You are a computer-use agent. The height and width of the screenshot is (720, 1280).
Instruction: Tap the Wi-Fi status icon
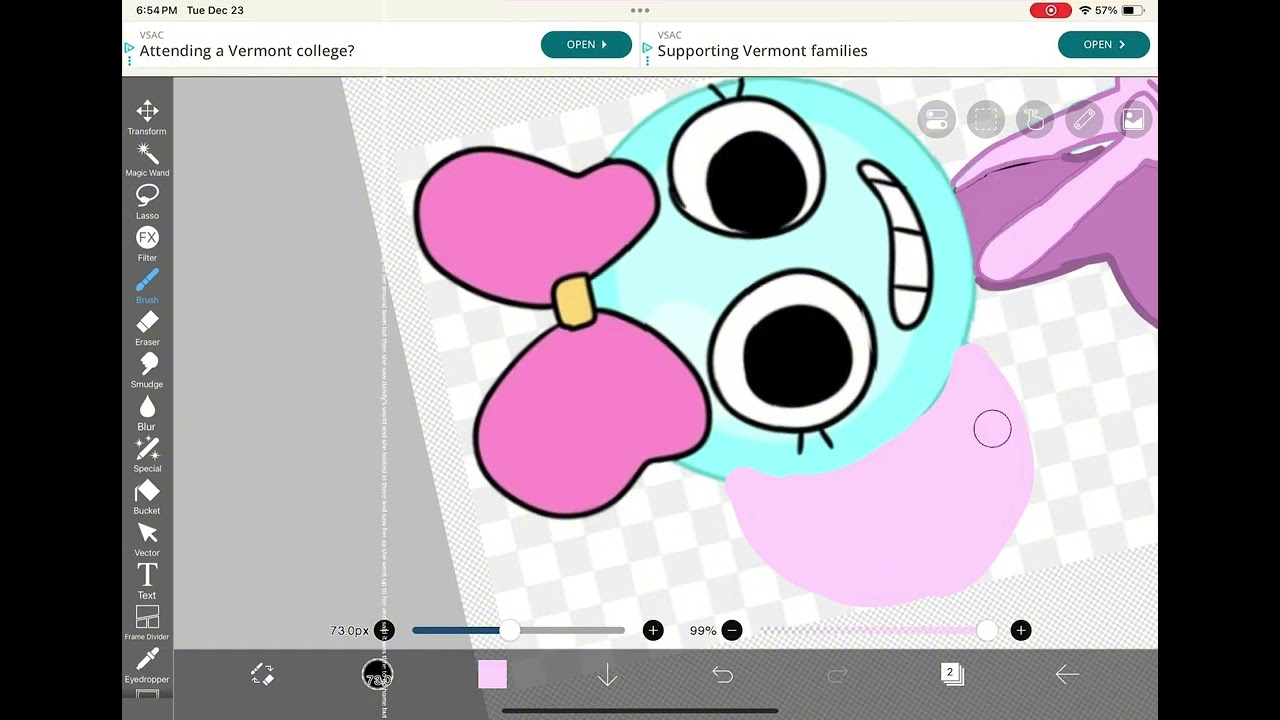tap(1085, 10)
